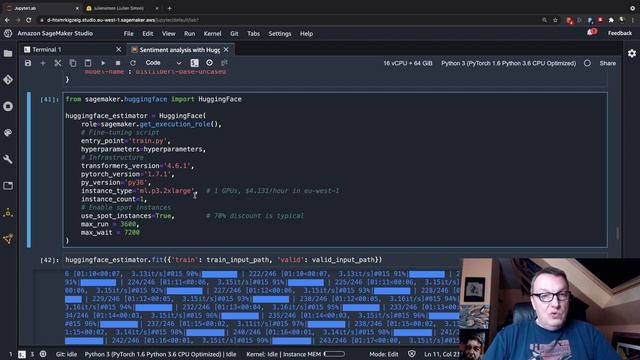The width and height of the screenshot is (640, 360).
Task: Click Mode: Edit status entry
Action: 384,354
